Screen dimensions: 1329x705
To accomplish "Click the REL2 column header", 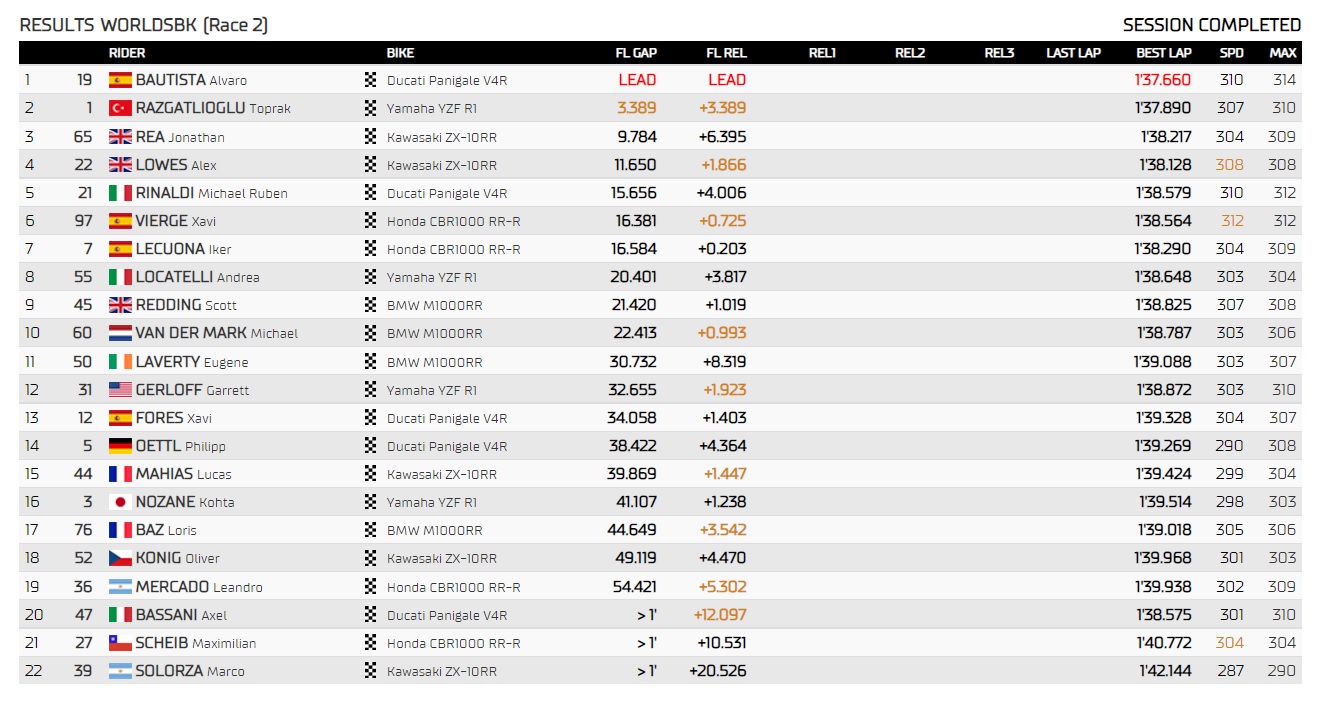I will (x=910, y=53).
